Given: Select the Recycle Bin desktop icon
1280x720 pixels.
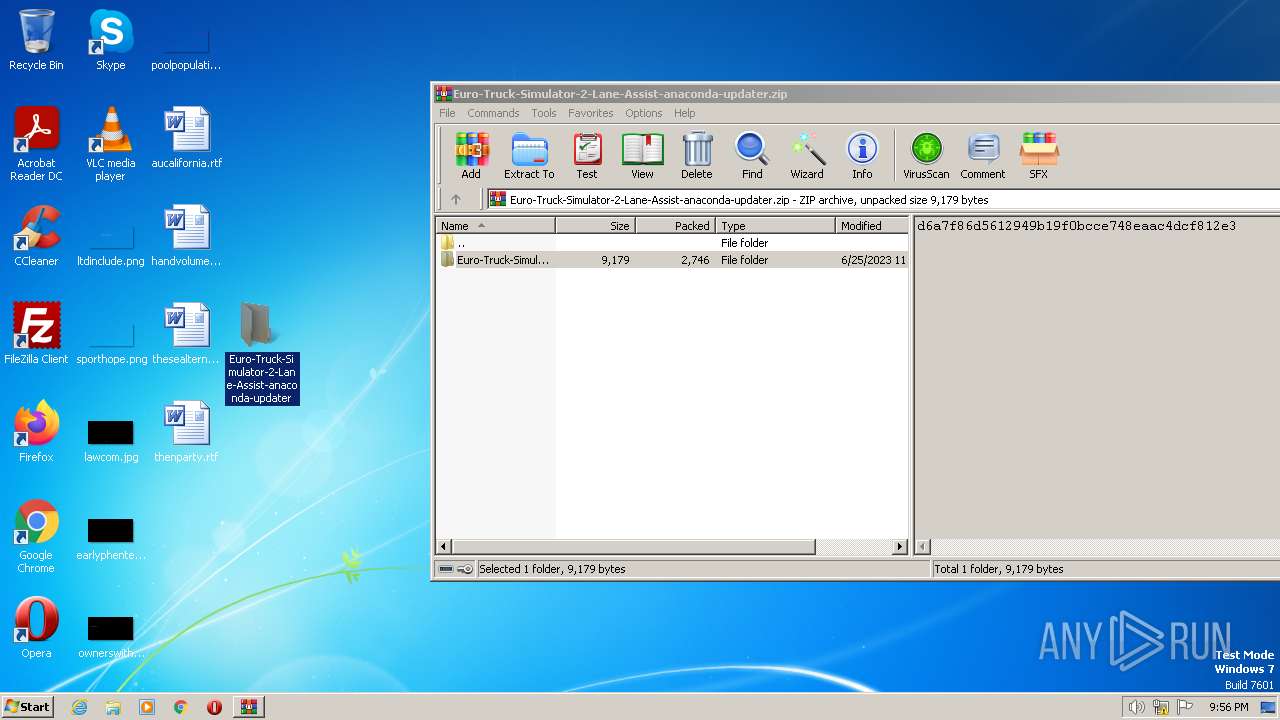Looking at the screenshot, I should point(36,40).
